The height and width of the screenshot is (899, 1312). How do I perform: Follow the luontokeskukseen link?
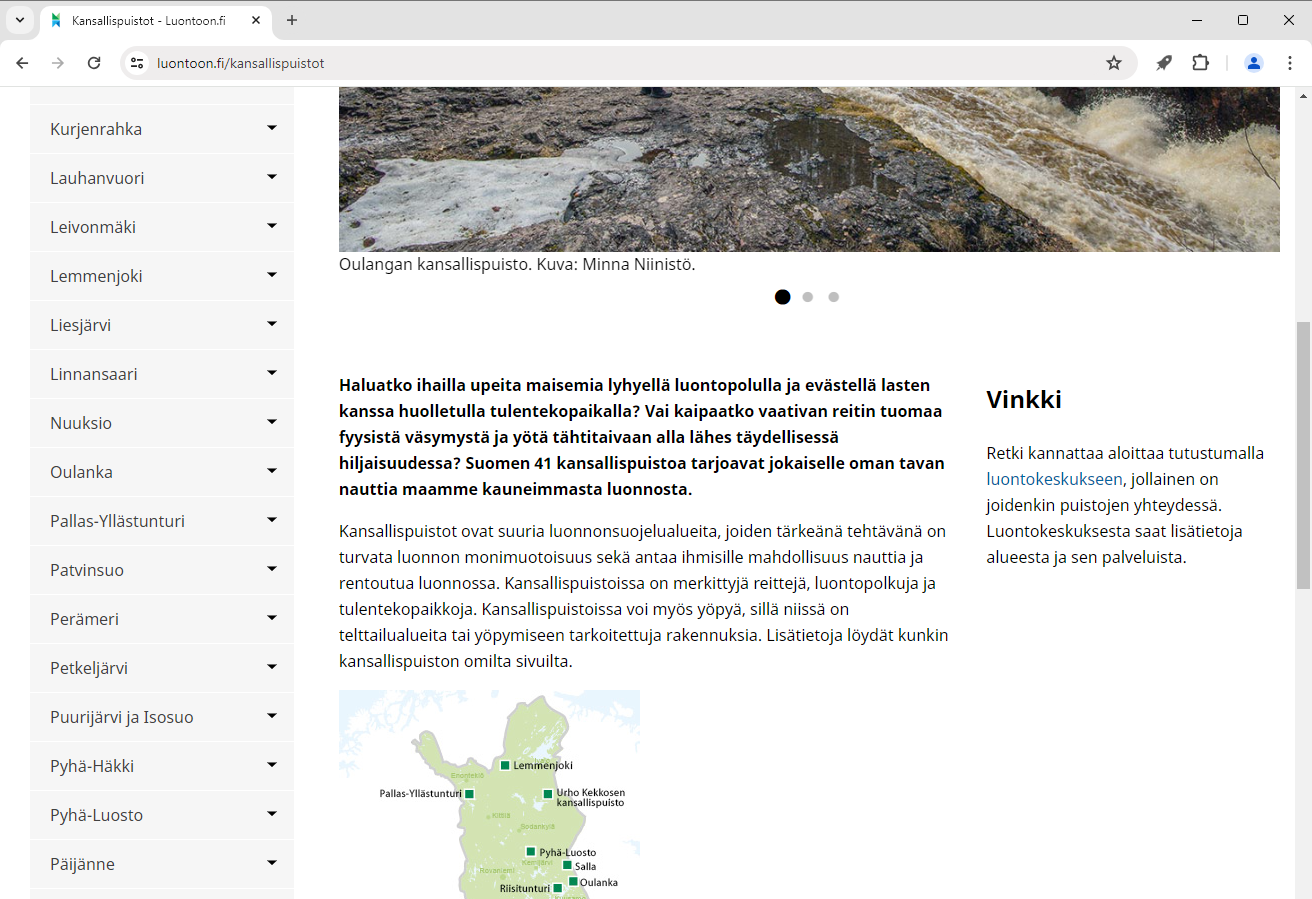point(1054,479)
